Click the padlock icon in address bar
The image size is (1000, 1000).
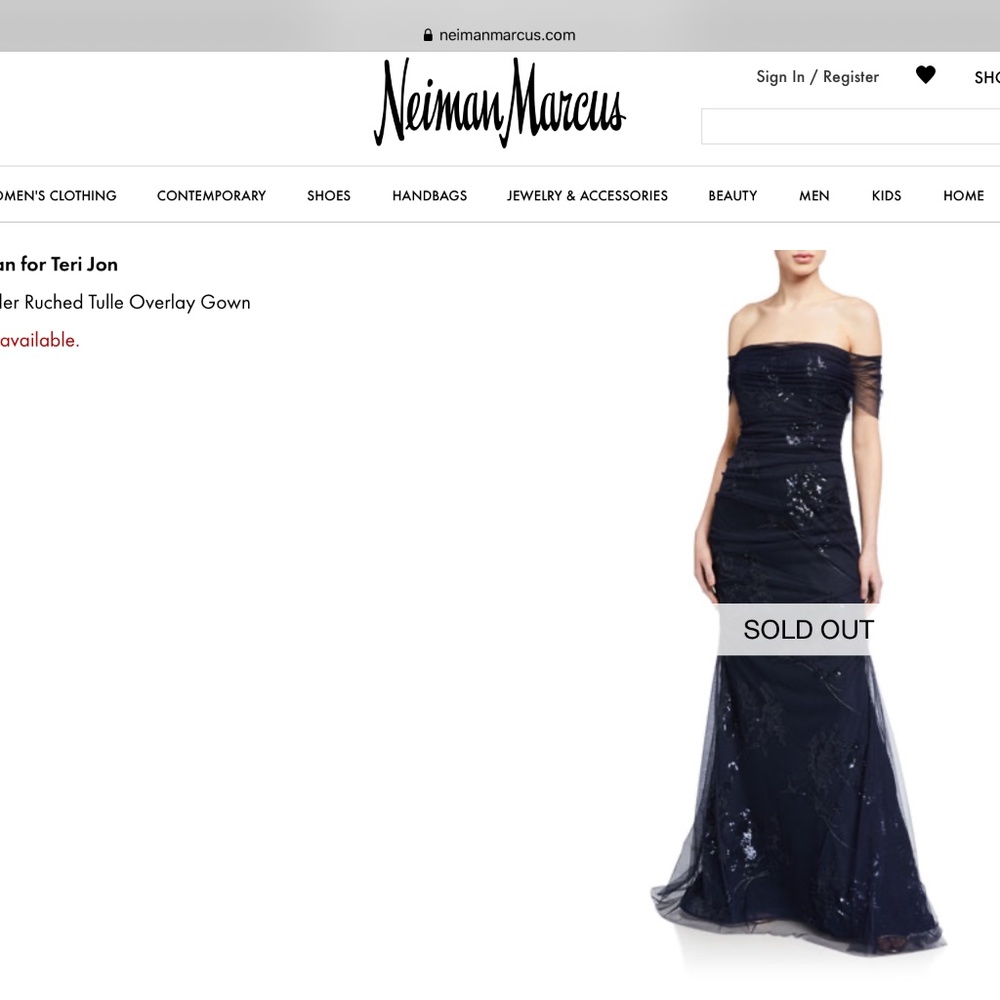click(428, 35)
